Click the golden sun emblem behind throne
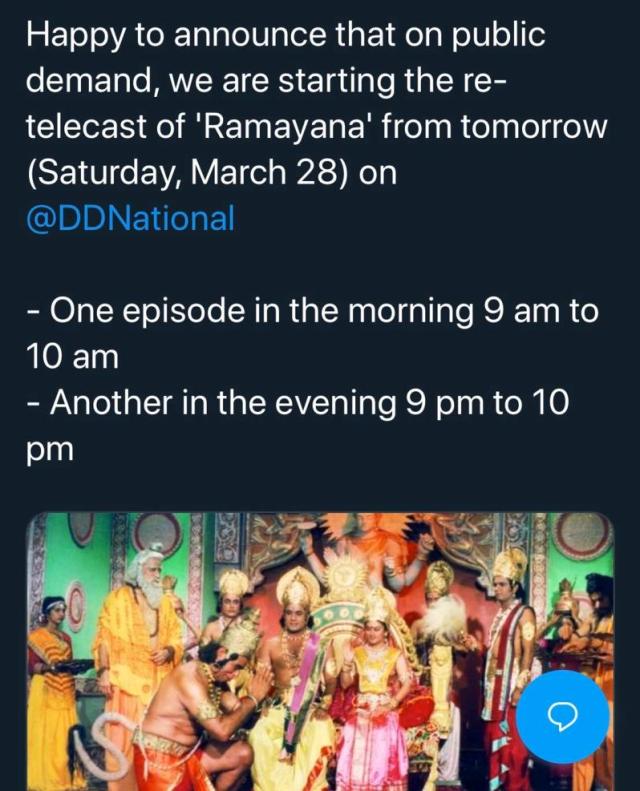Image resolution: width=640 pixels, height=791 pixels. pos(348,577)
